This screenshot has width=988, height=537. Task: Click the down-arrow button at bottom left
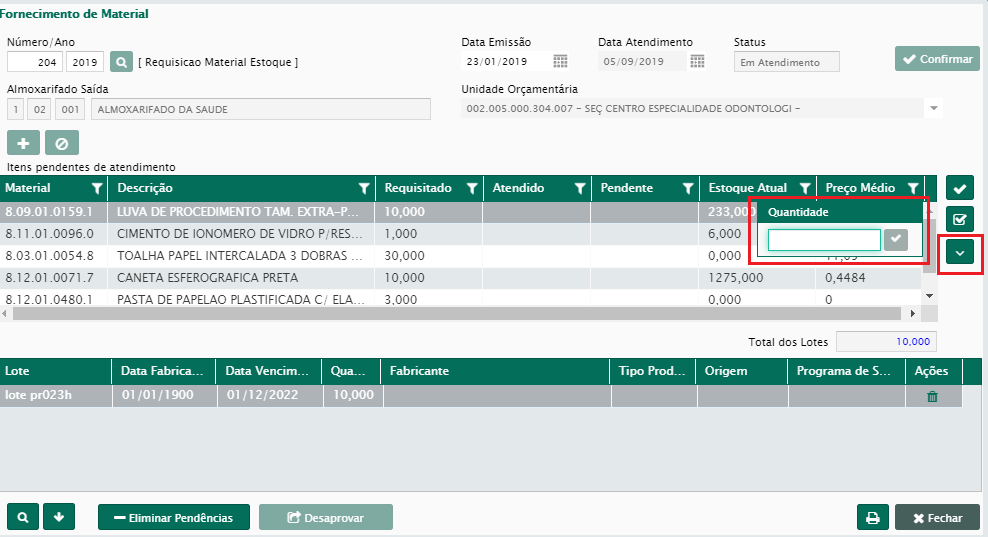pyautogui.click(x=59, y=517)
